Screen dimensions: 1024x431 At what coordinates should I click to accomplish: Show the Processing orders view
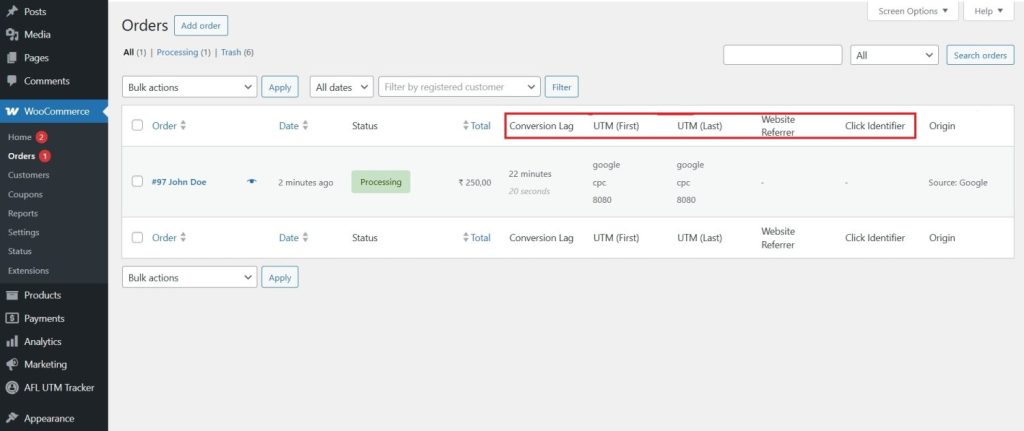(x=177, y=52)
